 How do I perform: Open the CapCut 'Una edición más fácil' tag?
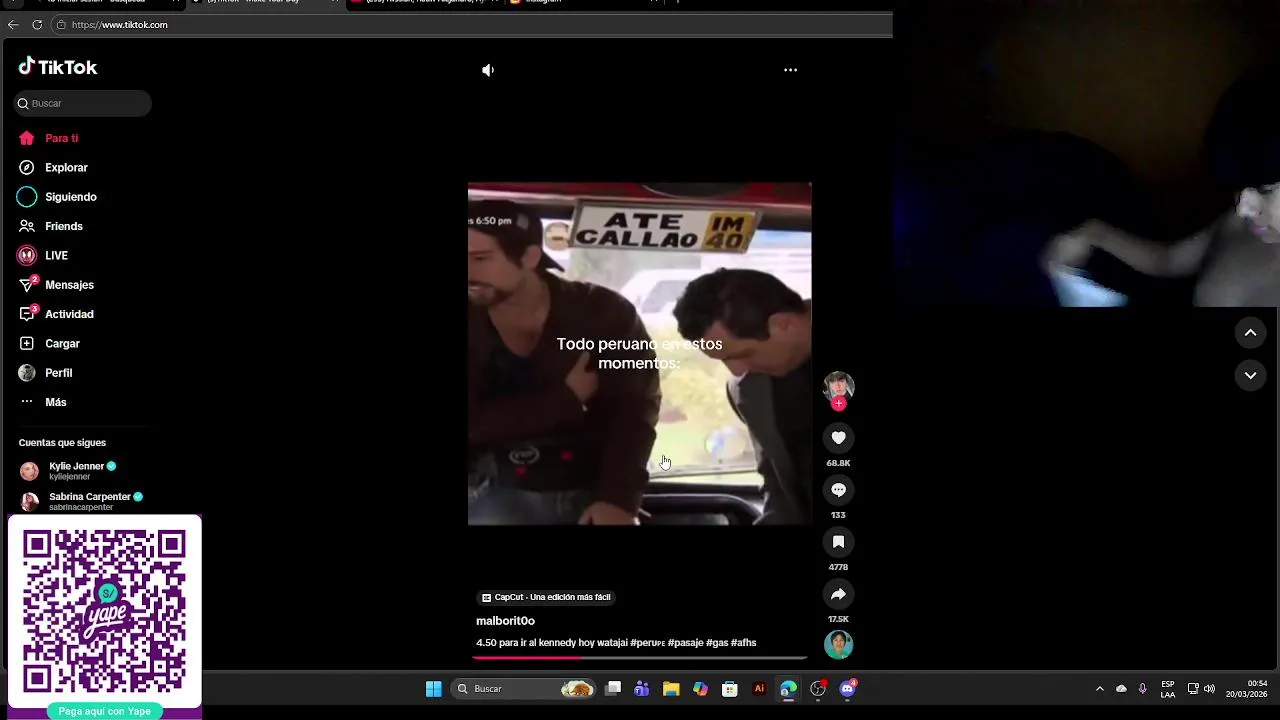pos(545,597)
